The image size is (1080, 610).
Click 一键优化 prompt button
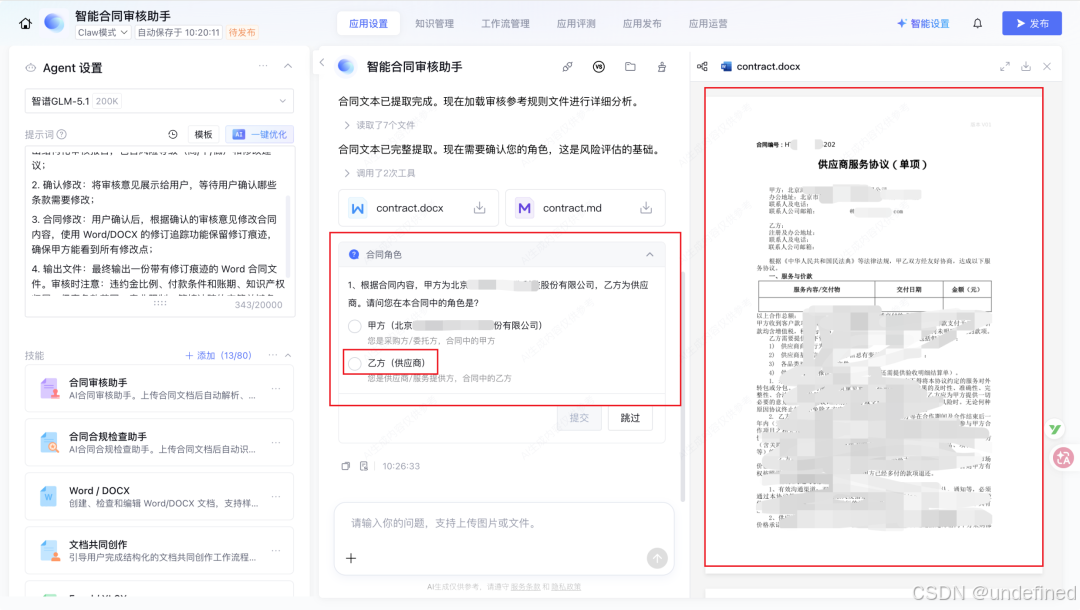point(260,134)
